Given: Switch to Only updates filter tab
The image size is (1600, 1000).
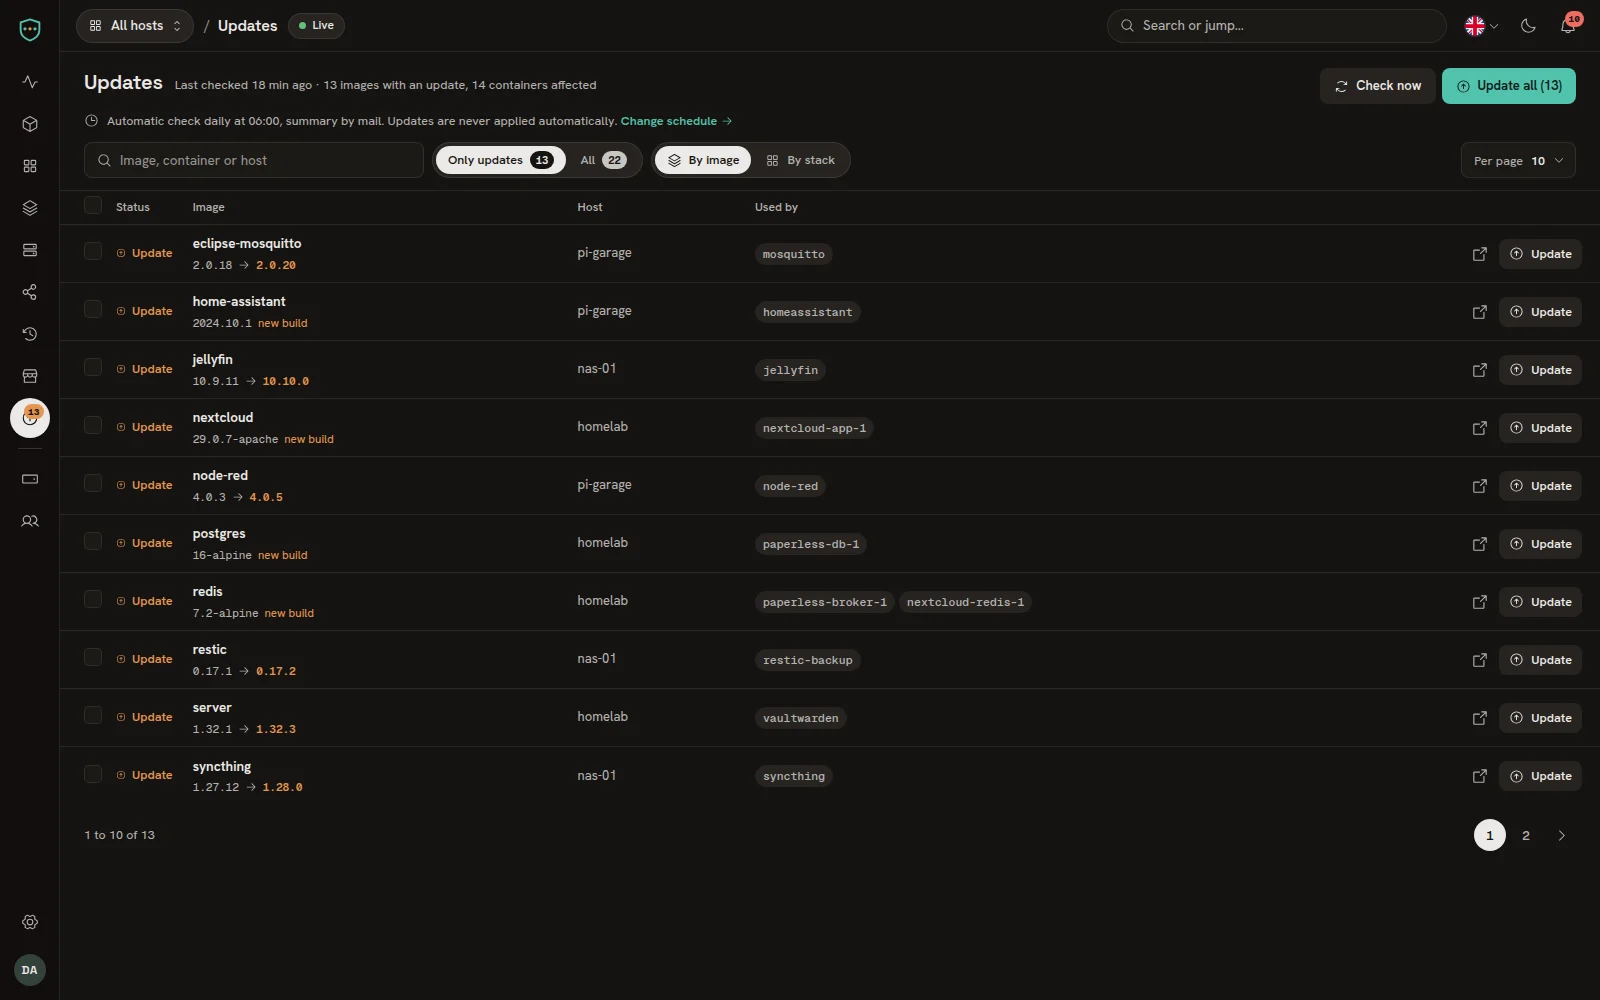Looking at the screenshot, I should tap(500, 160).
